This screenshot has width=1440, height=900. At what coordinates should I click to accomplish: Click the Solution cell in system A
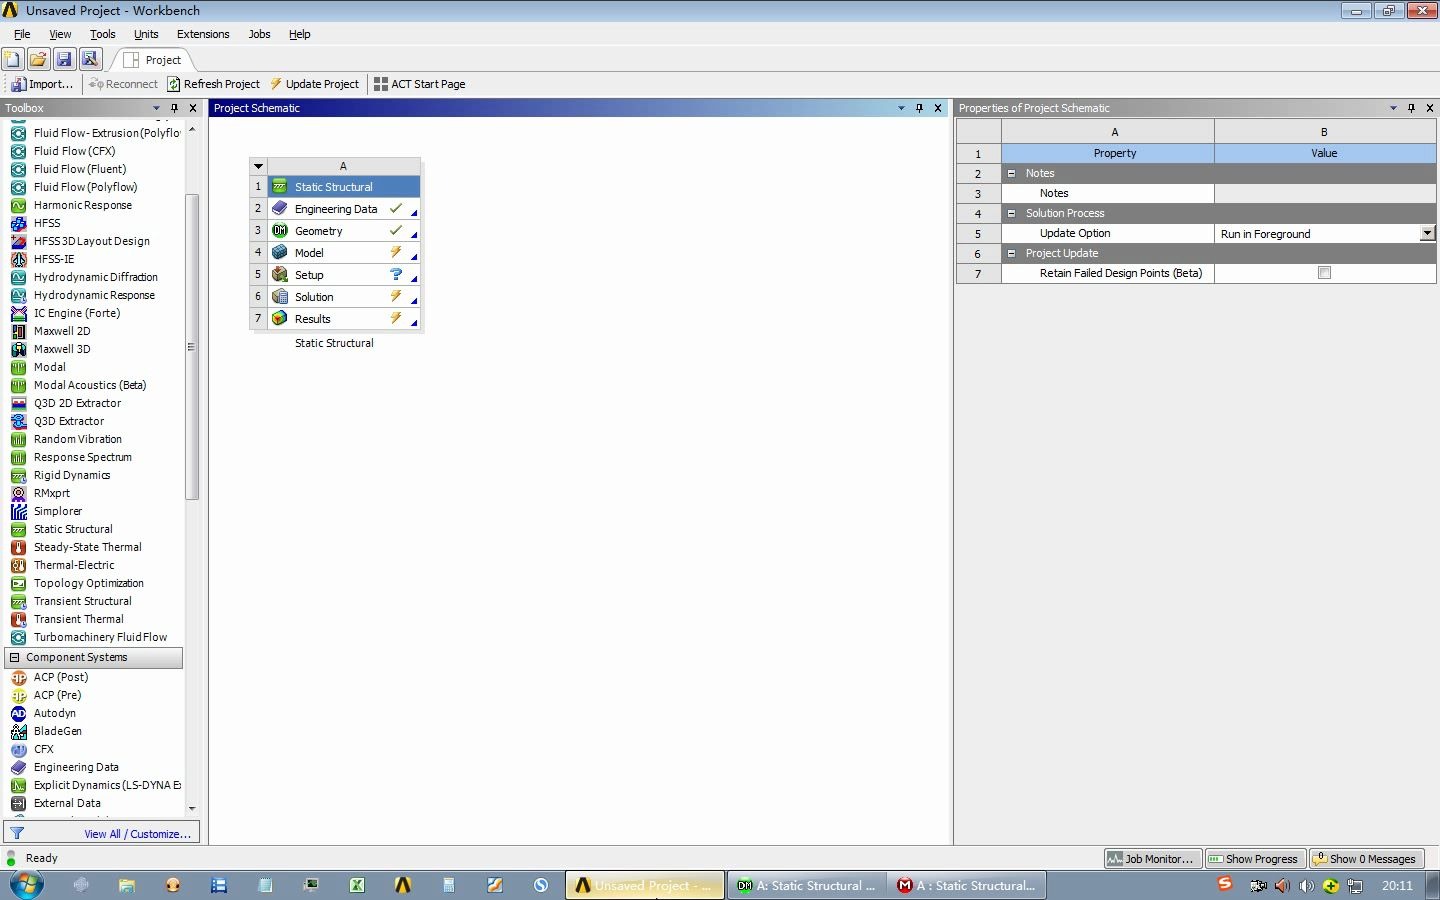[x=343, y=297]
